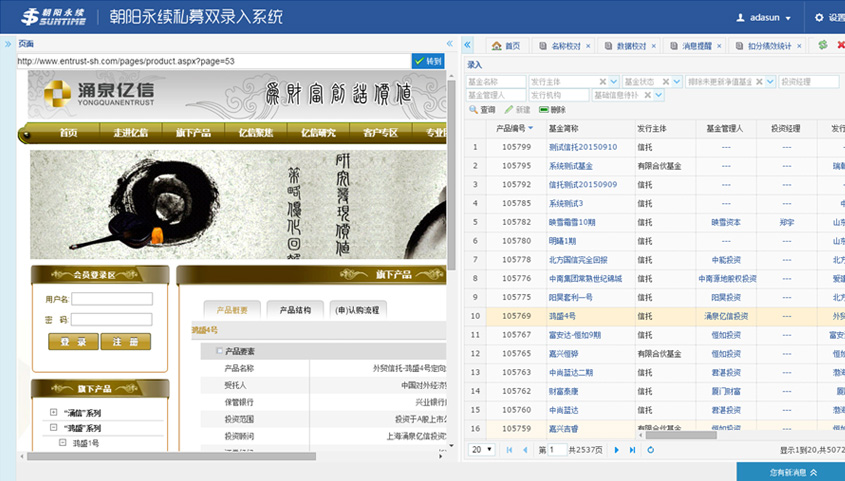The height and width of the screenshot is (481, 845).
Task: Click the 基金名称 filter input field
Action: click(x=495, y=82)
